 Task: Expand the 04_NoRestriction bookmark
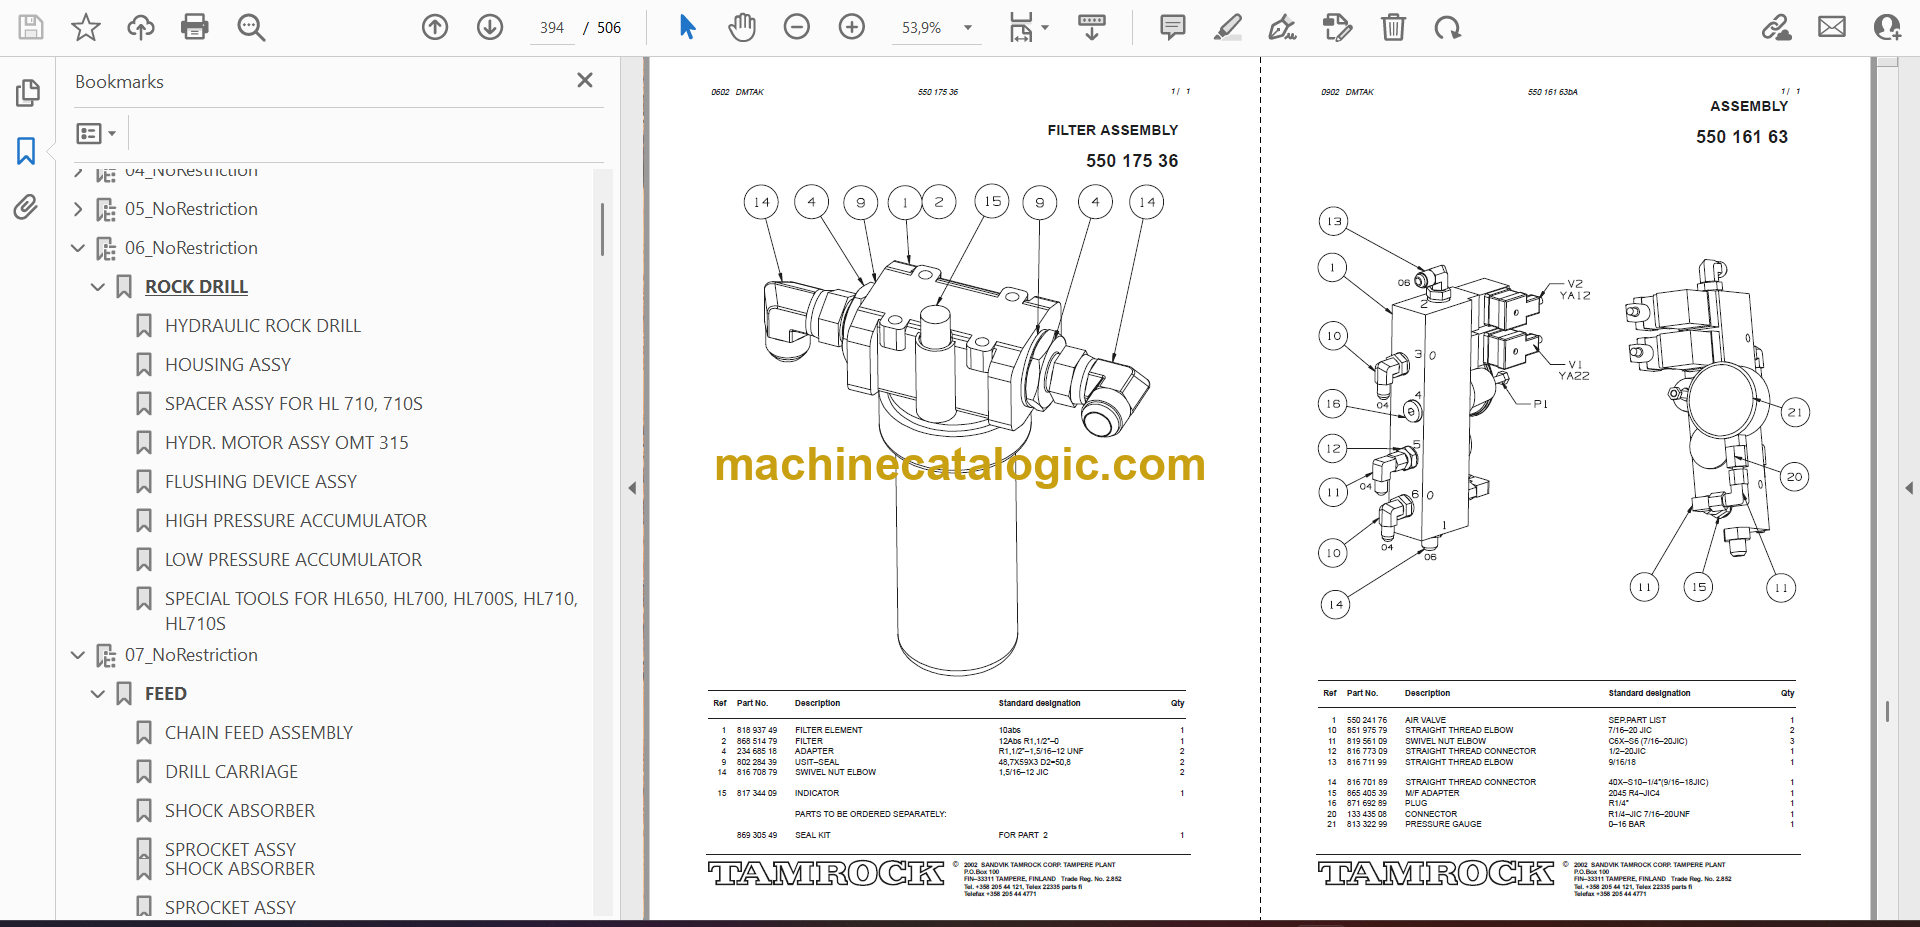coord(78,172)
